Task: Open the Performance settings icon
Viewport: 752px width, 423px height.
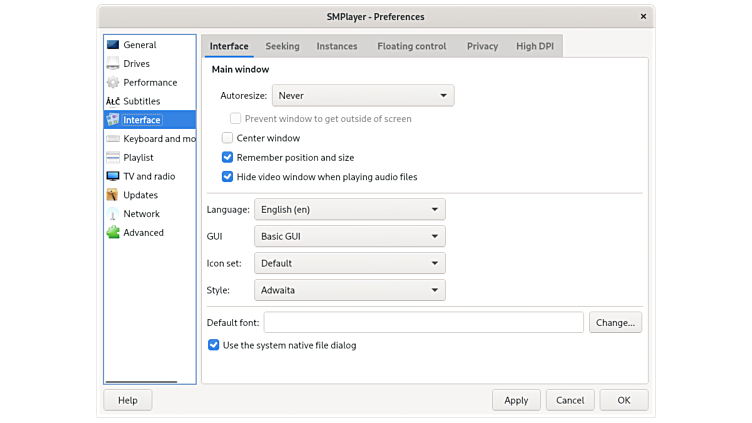Action: [x=113, y=83]
